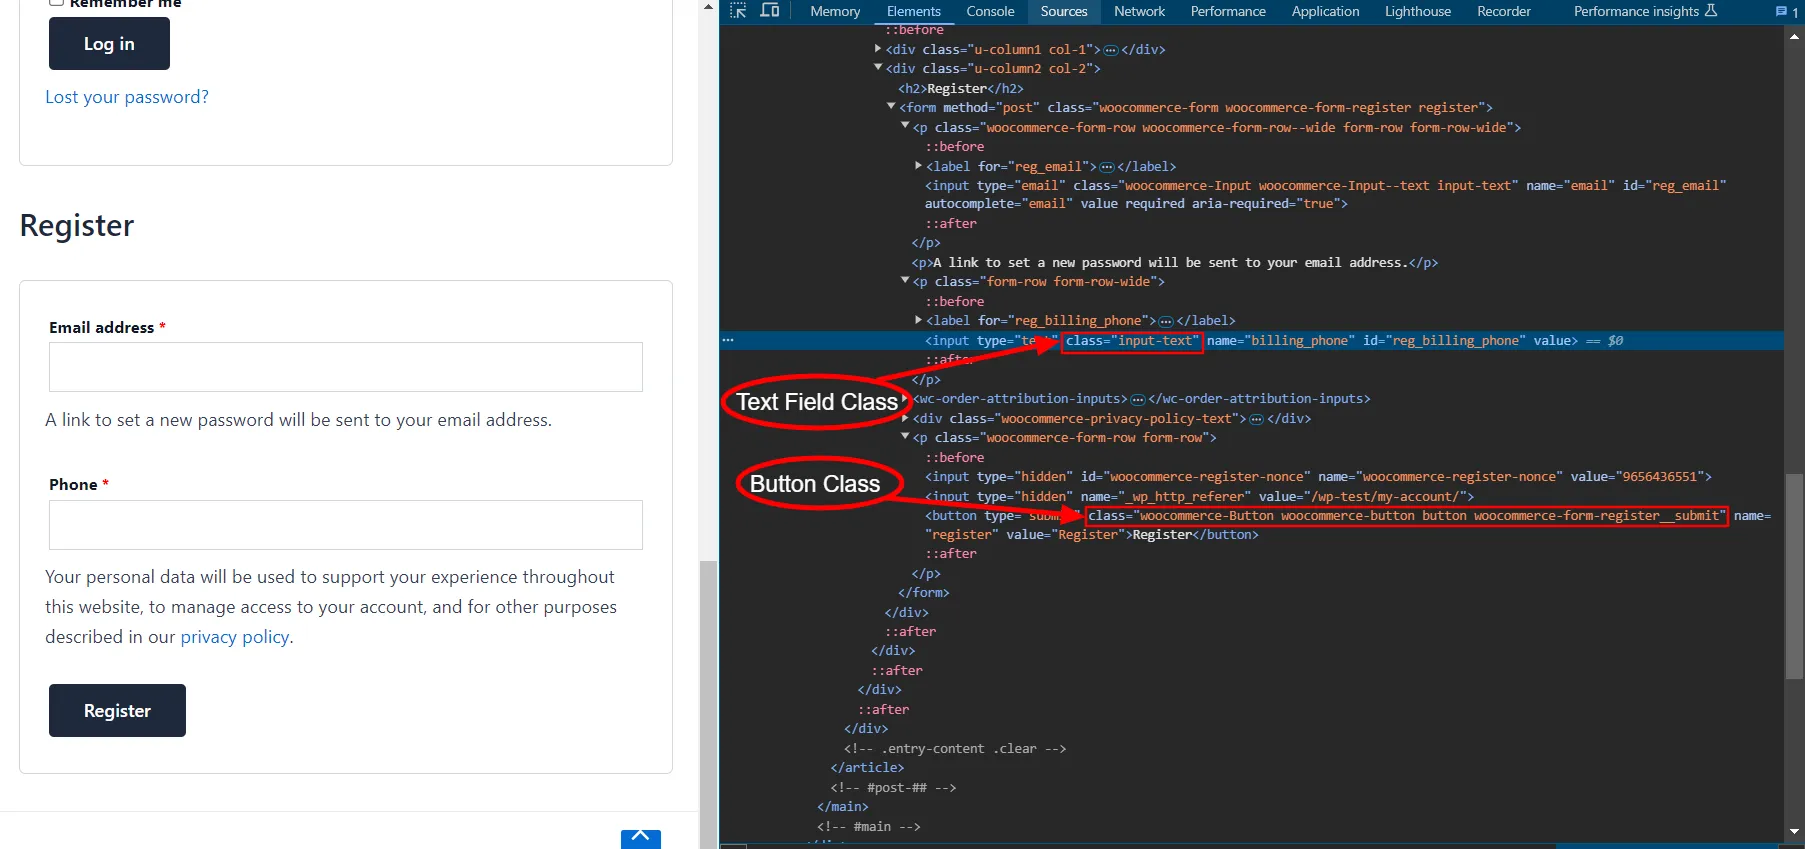1805x849 pixels.
Task: Open the Lighthouse tab
Action: (x=1418, y=11)
